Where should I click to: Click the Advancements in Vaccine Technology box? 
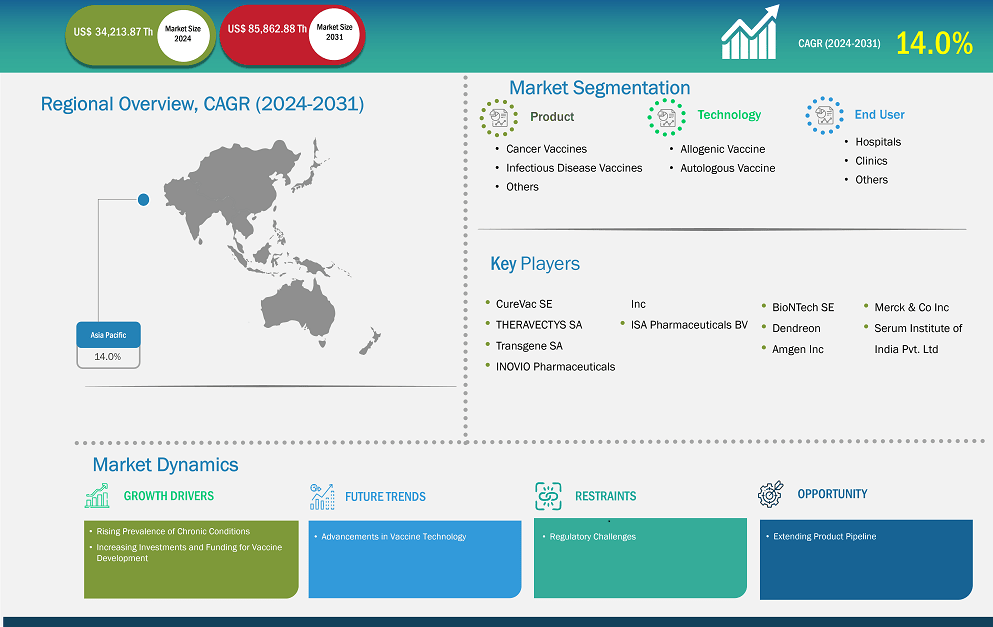coord(414,558)
